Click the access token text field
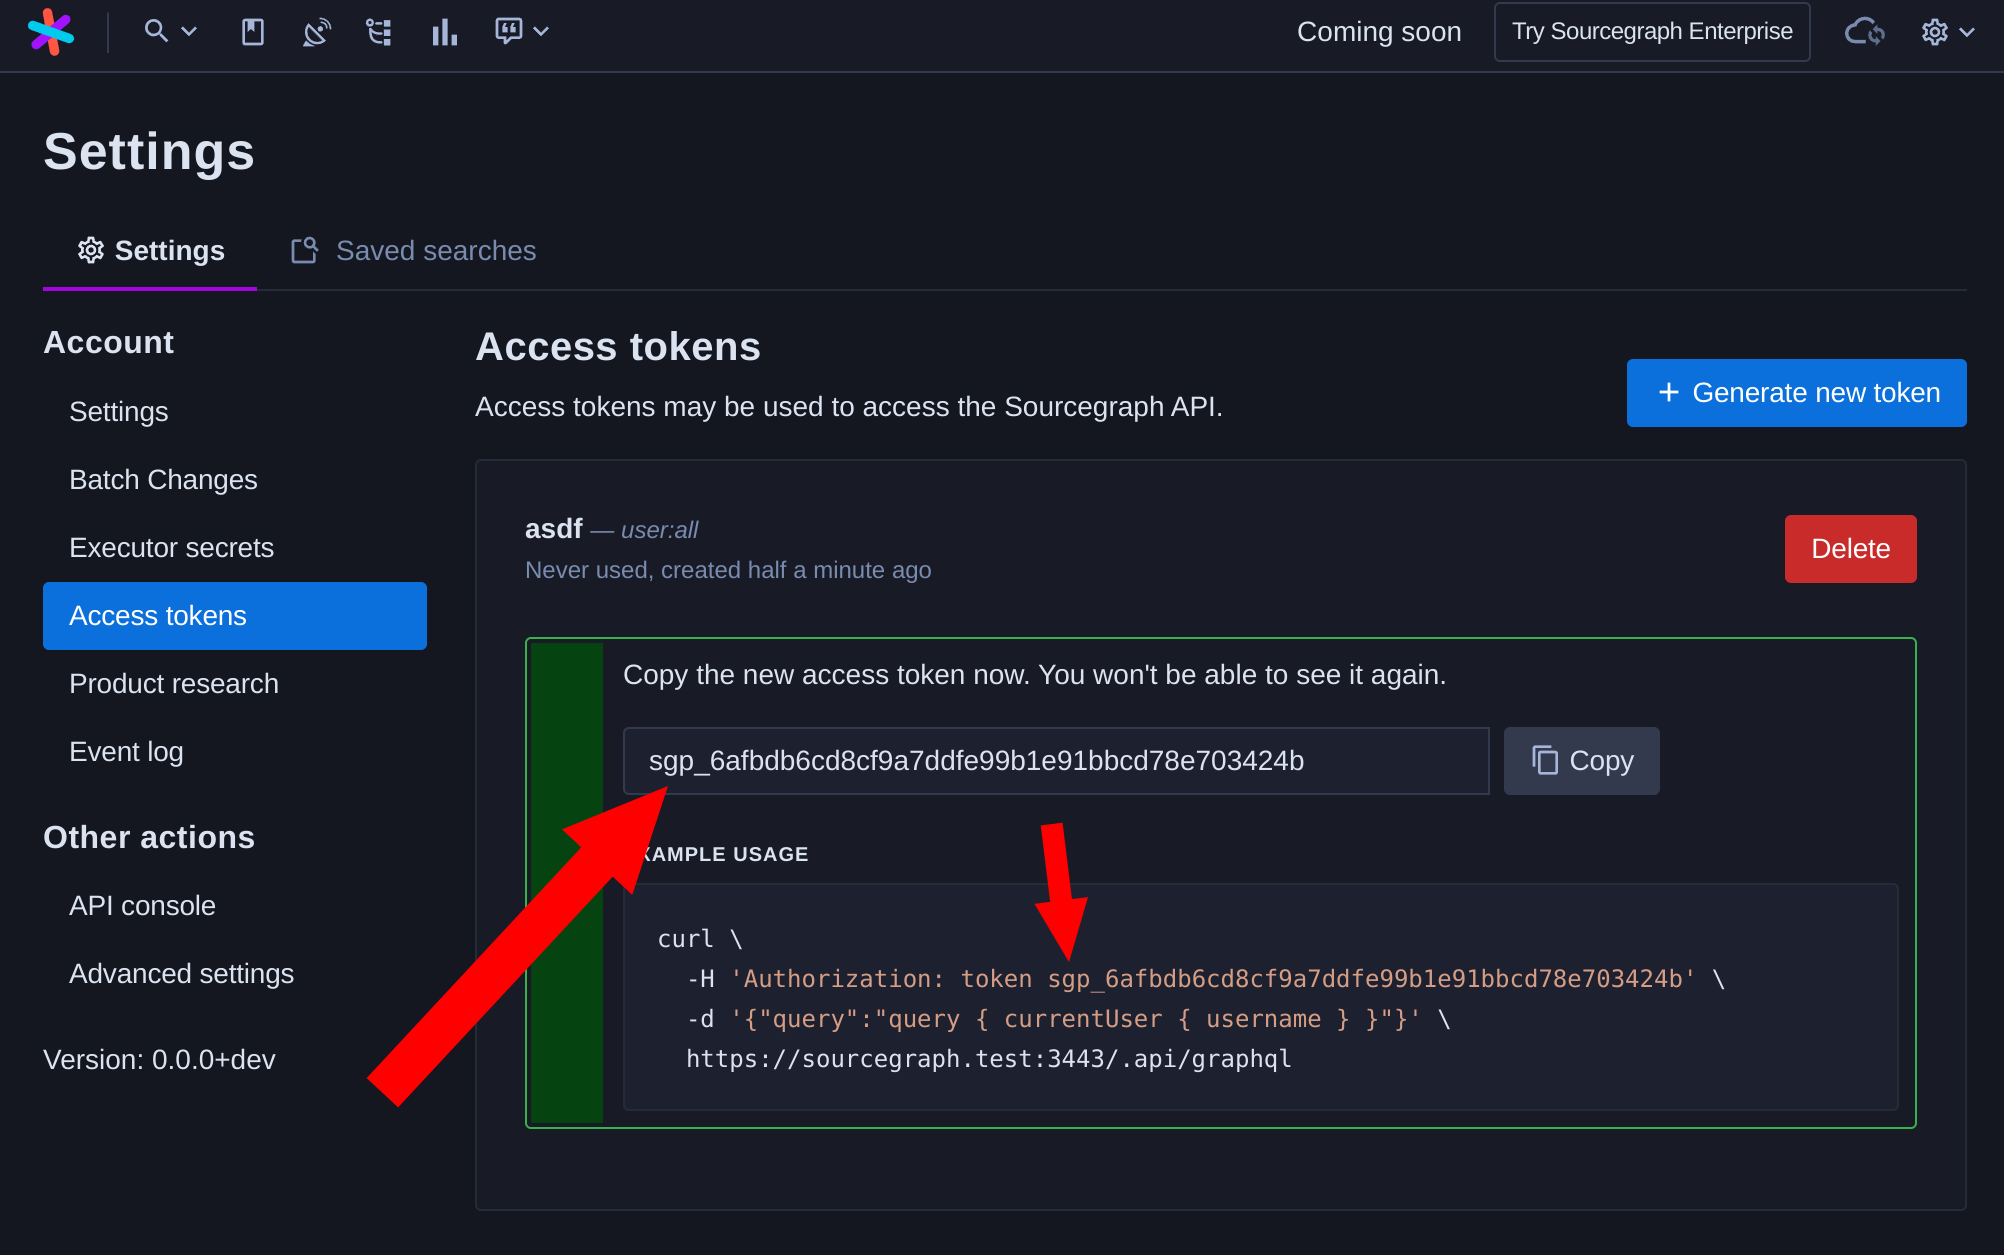The height and width of the screenshot is (1255, 2004). pyautogui.click(x=1055, y=761)
